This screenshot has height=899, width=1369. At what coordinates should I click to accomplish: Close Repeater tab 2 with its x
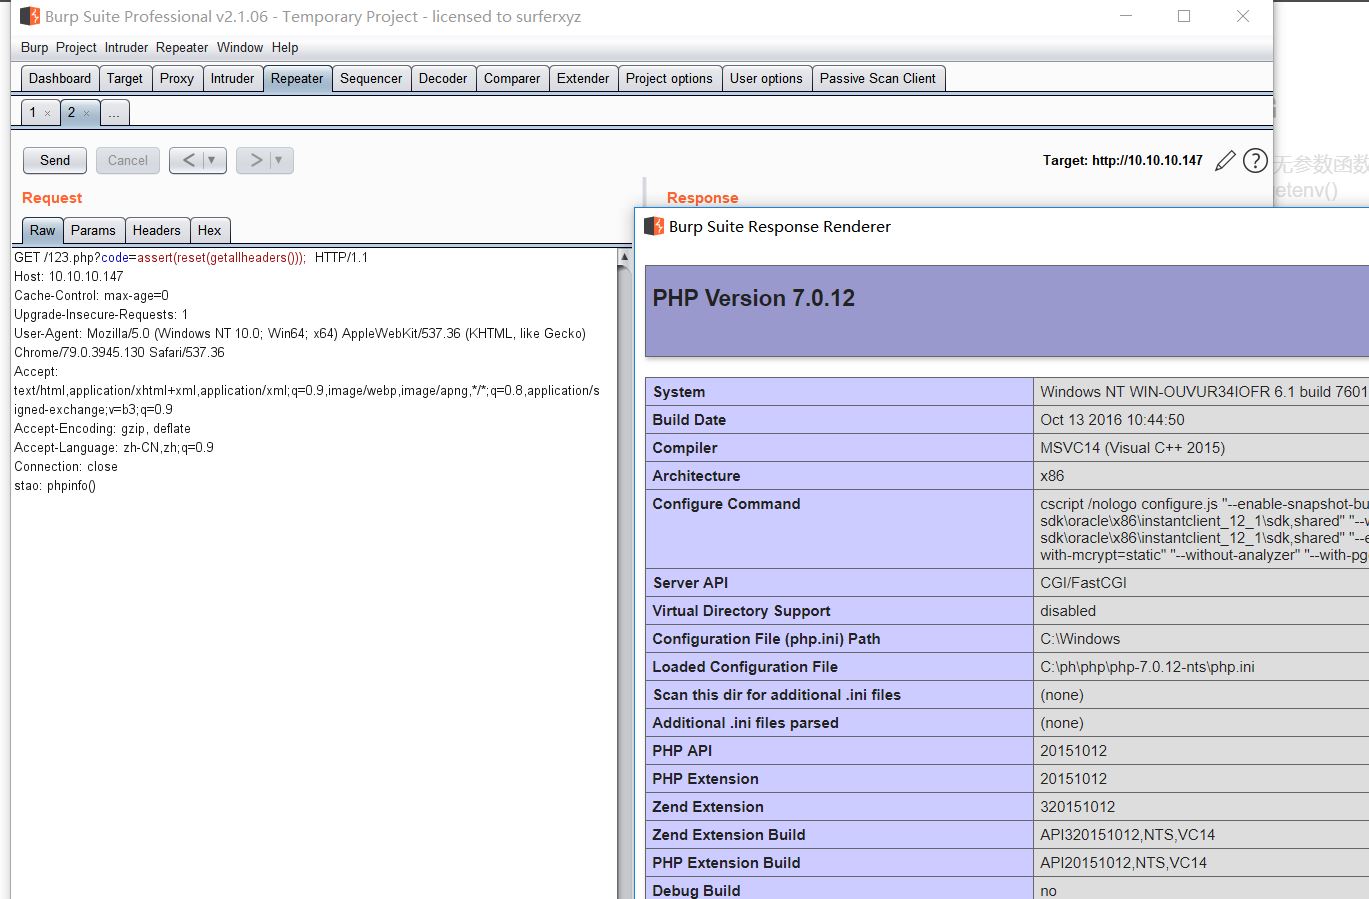click(x=86, y=113)
